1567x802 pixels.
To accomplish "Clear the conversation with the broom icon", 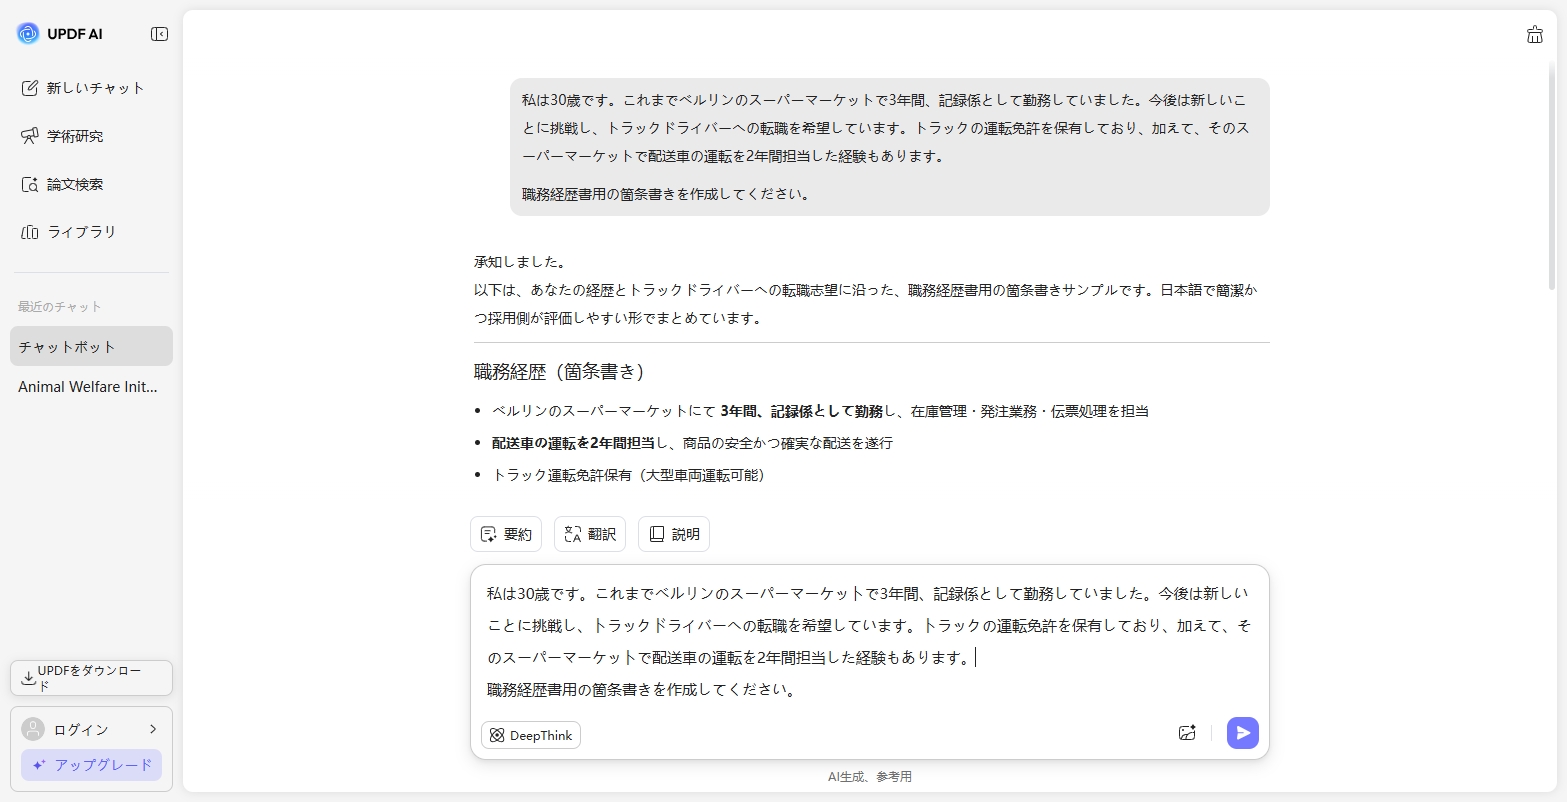I will (1535, 34).
